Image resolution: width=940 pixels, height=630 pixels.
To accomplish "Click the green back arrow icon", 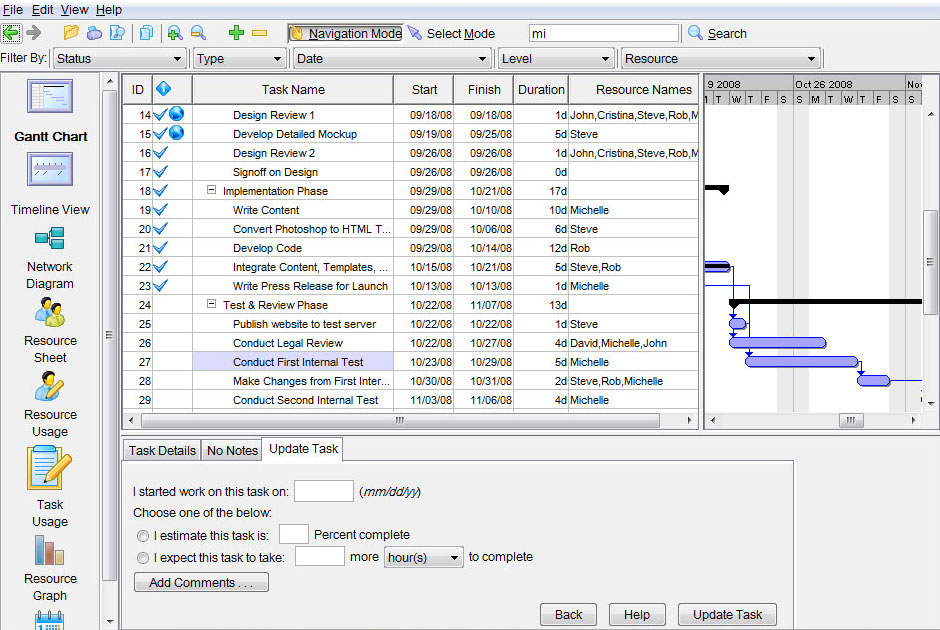I will pyautogui.click(x=11, y=33).
